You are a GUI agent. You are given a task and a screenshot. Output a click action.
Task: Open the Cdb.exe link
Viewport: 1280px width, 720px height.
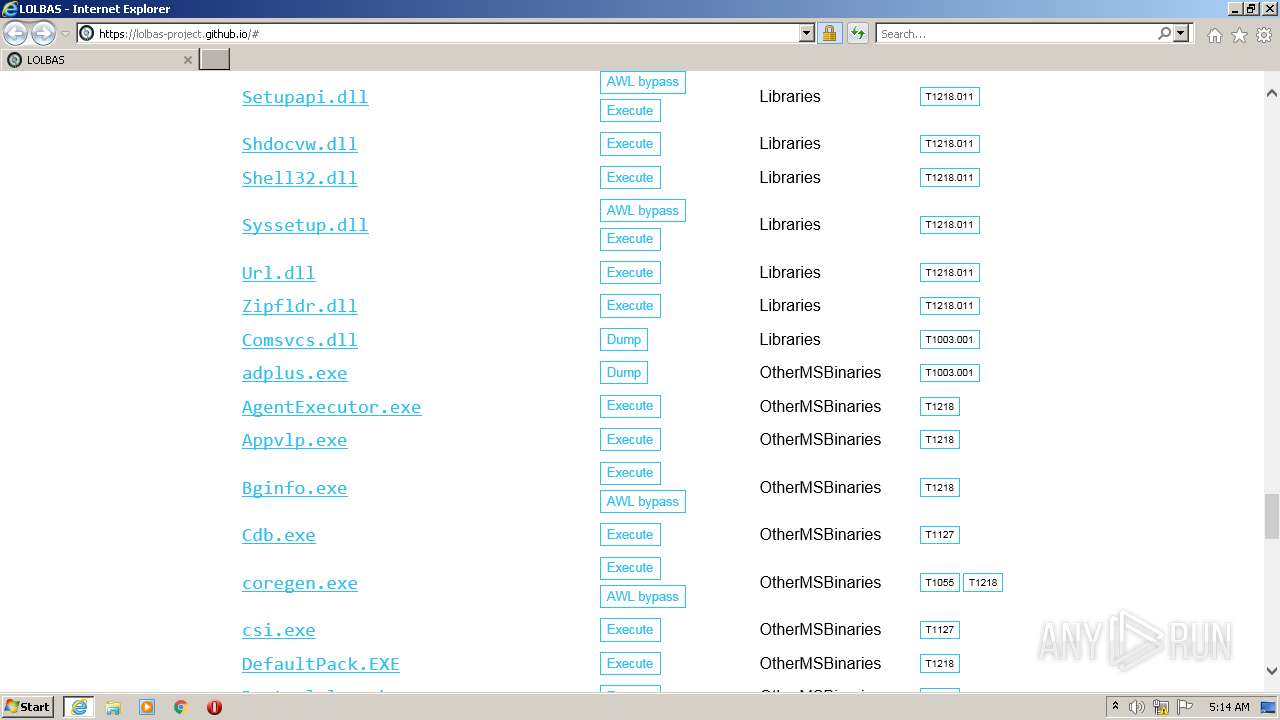(278, 535)
